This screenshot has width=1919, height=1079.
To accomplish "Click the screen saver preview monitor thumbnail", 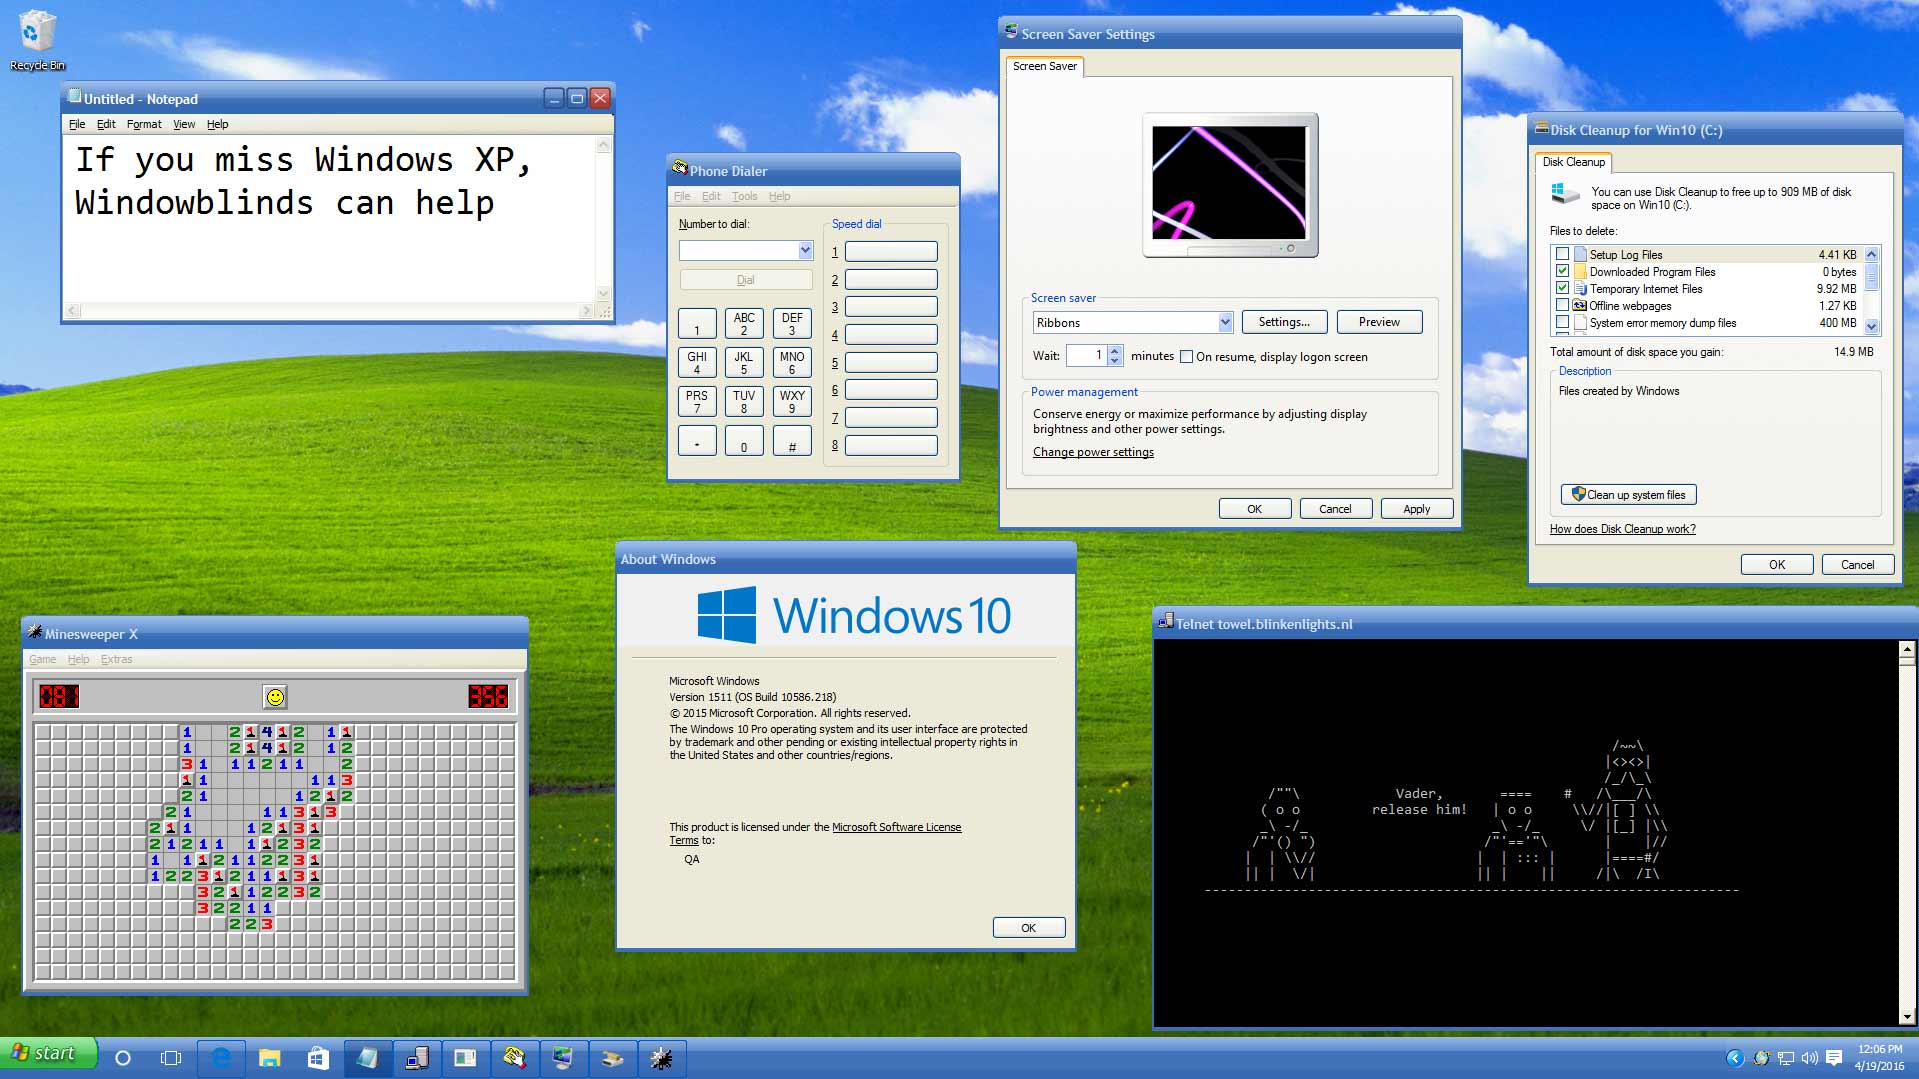I will click(1230, 185).
